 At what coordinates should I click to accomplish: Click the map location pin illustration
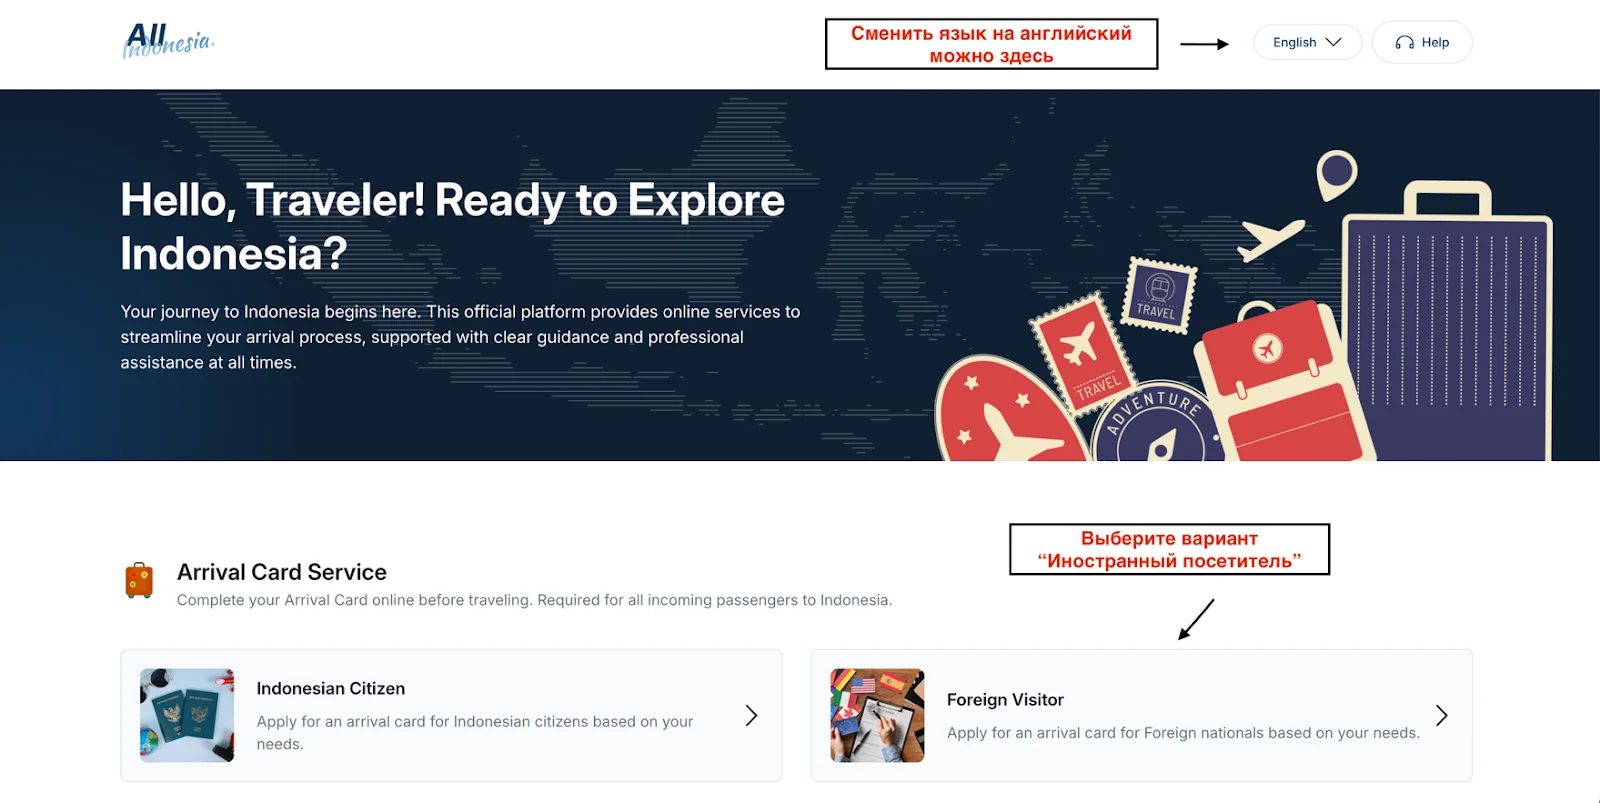(x=1336, y=174)
